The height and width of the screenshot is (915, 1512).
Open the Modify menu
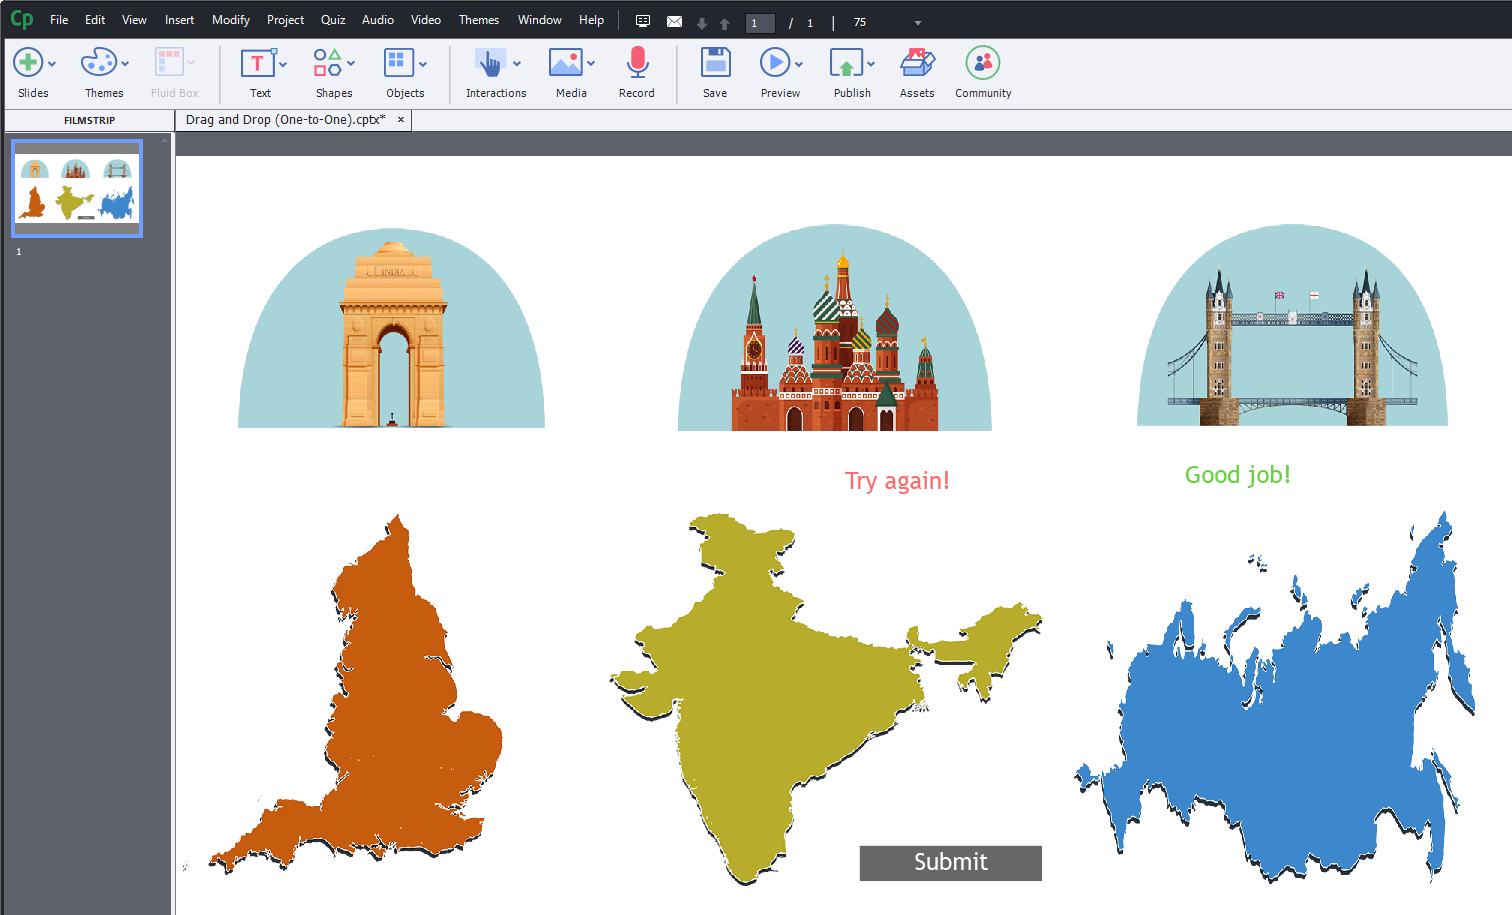(x=230, y=20)
